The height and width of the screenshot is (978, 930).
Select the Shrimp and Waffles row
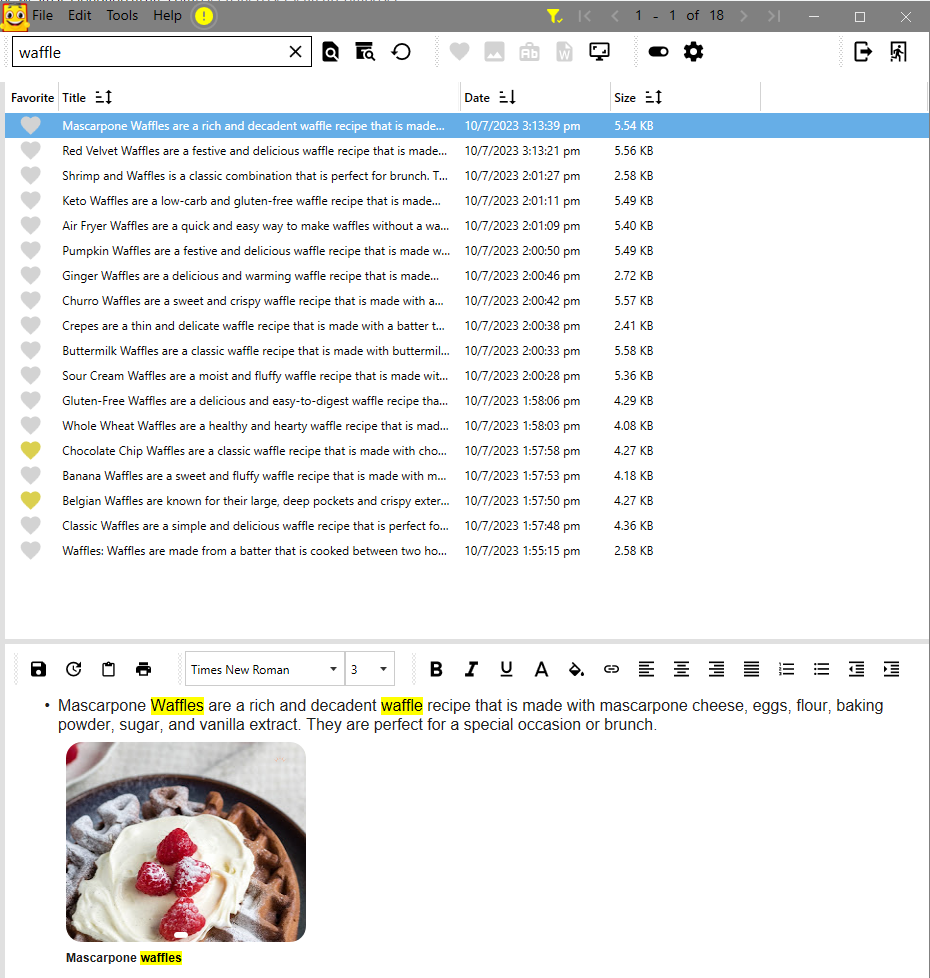(x=467, y=175)
